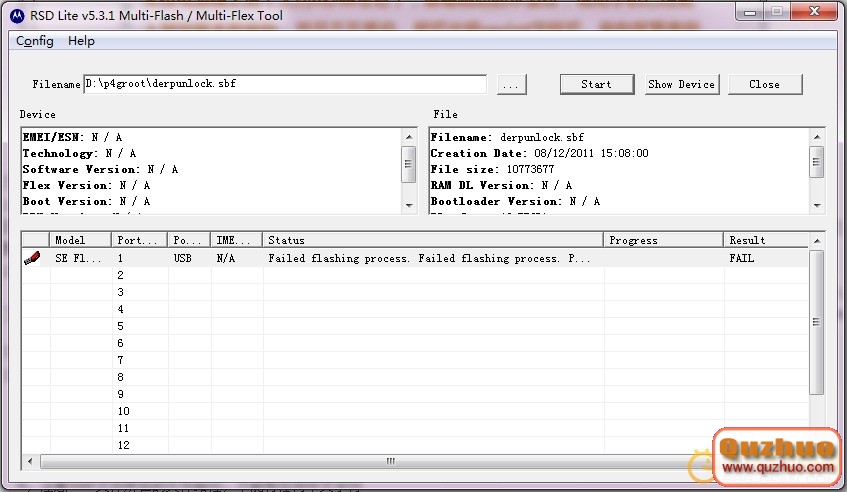Click the Result column header
This screenshot has width=847, height=492.
(766, 240)
